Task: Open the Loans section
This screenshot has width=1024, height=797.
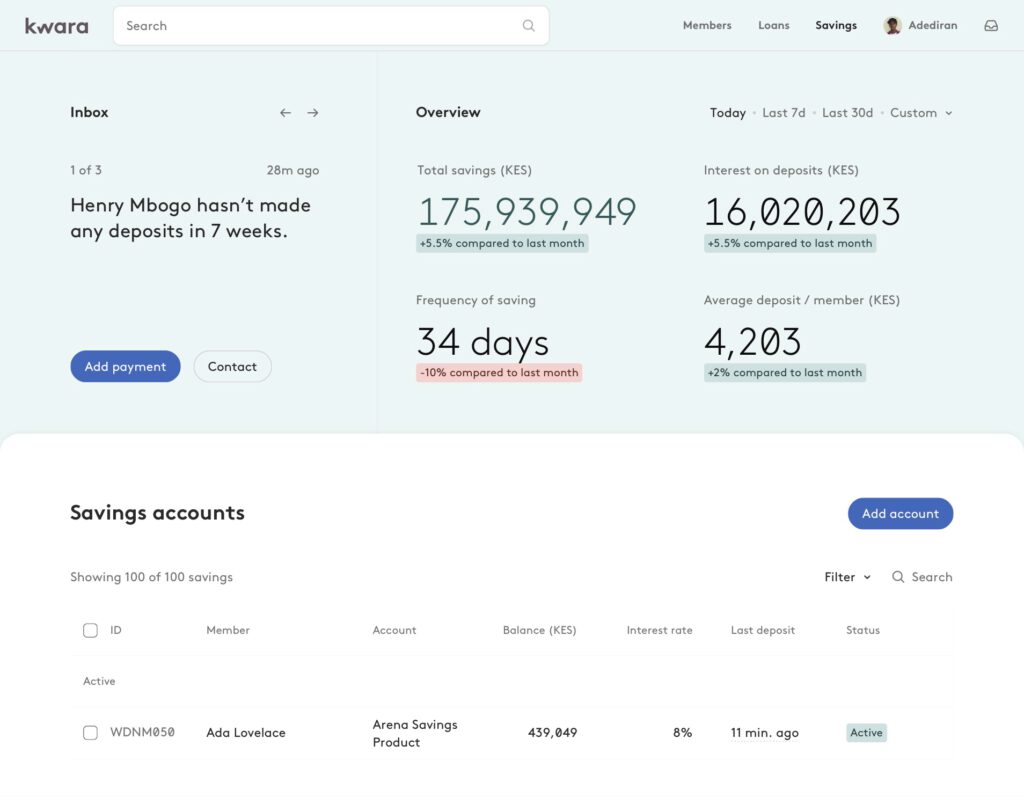Action: (x=773, y=25)
